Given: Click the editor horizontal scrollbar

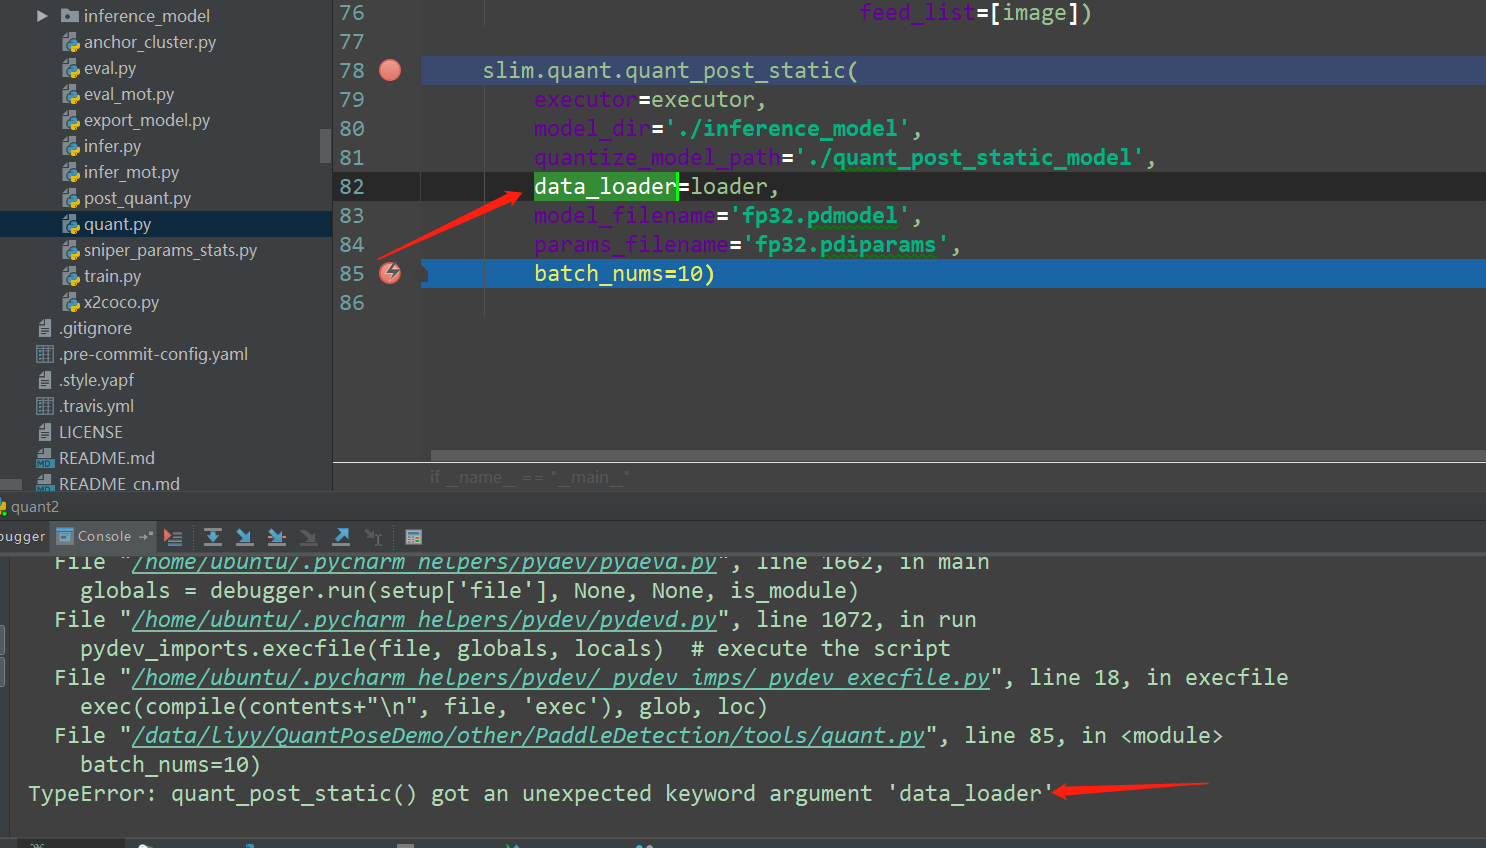Looking at the screenshot, I should (x=958, y=455).
